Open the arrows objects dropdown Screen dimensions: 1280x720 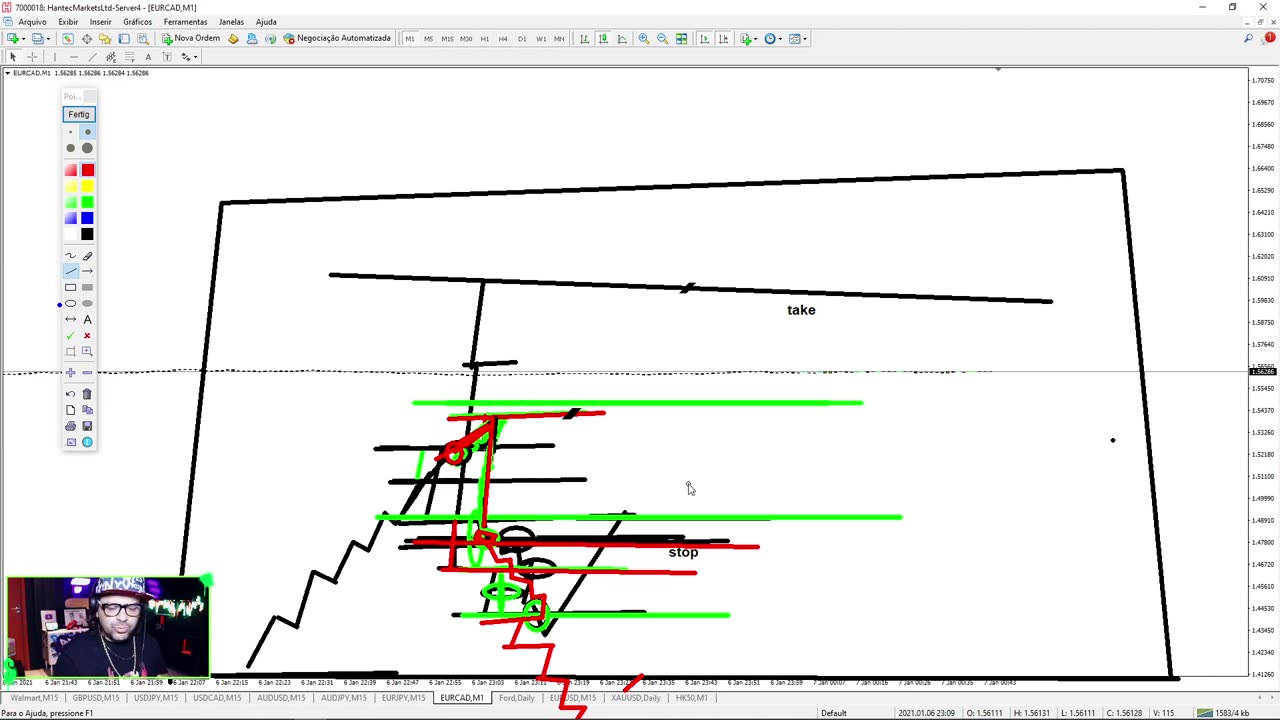pos(188,57)
